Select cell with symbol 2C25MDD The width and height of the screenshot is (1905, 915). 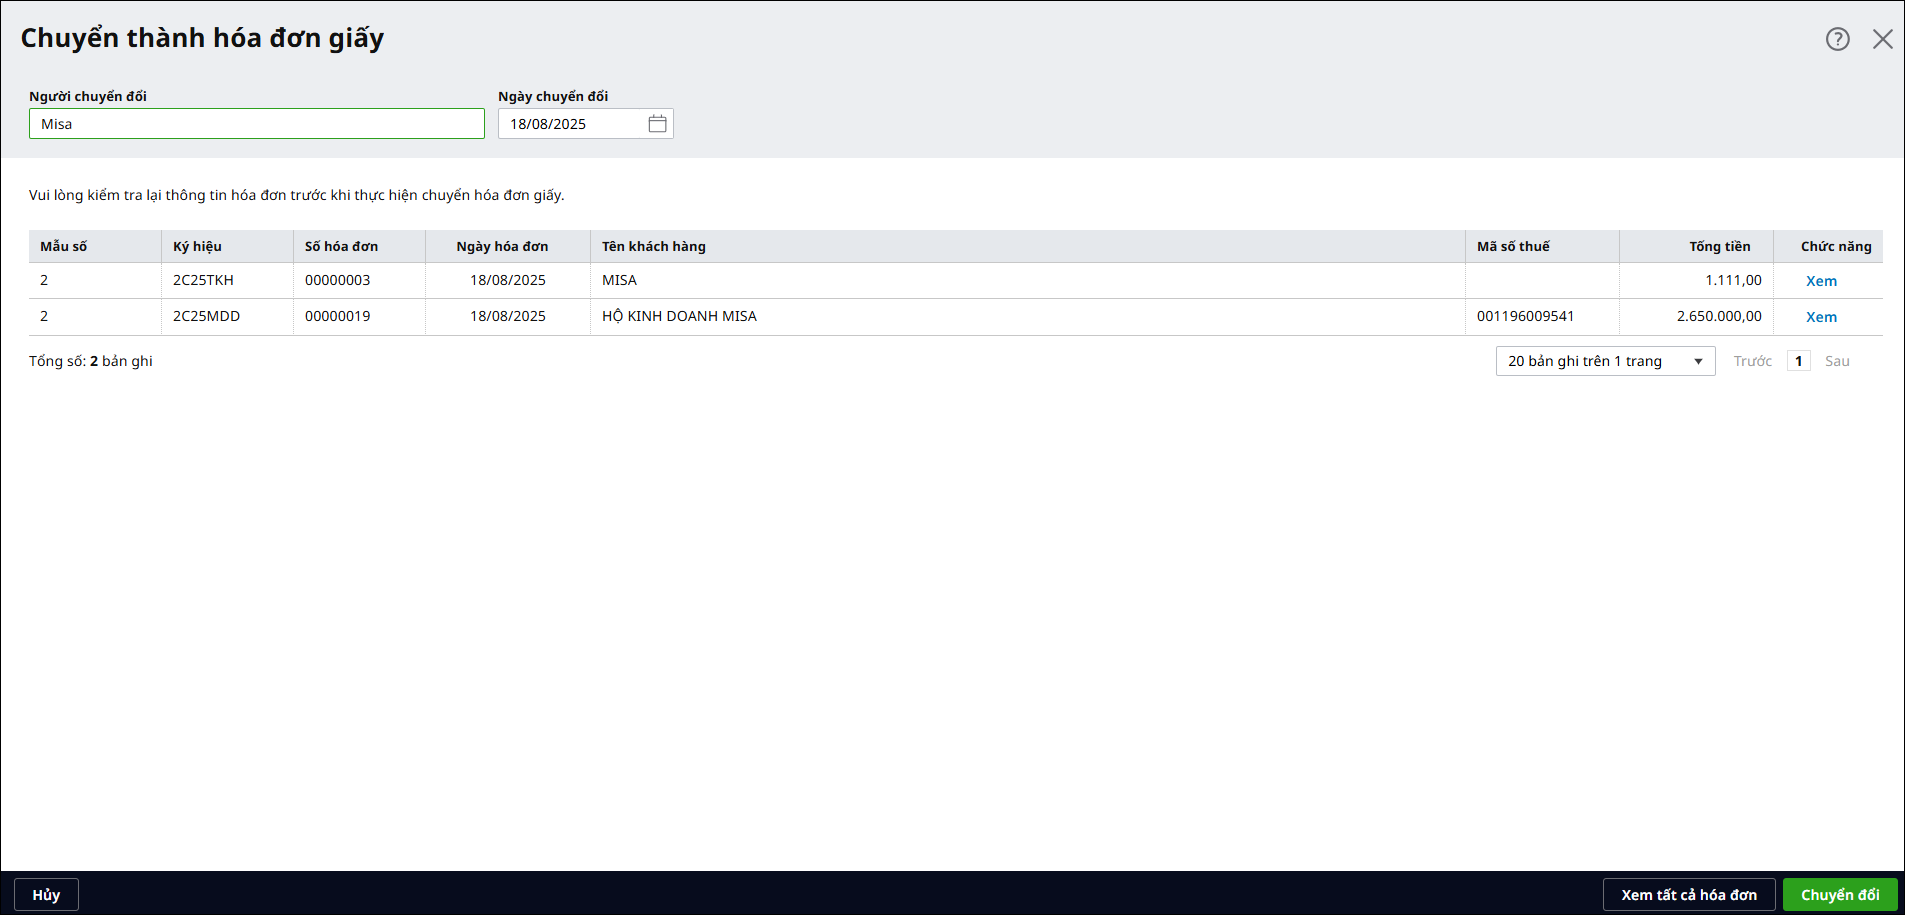click(x=227, y=316)
